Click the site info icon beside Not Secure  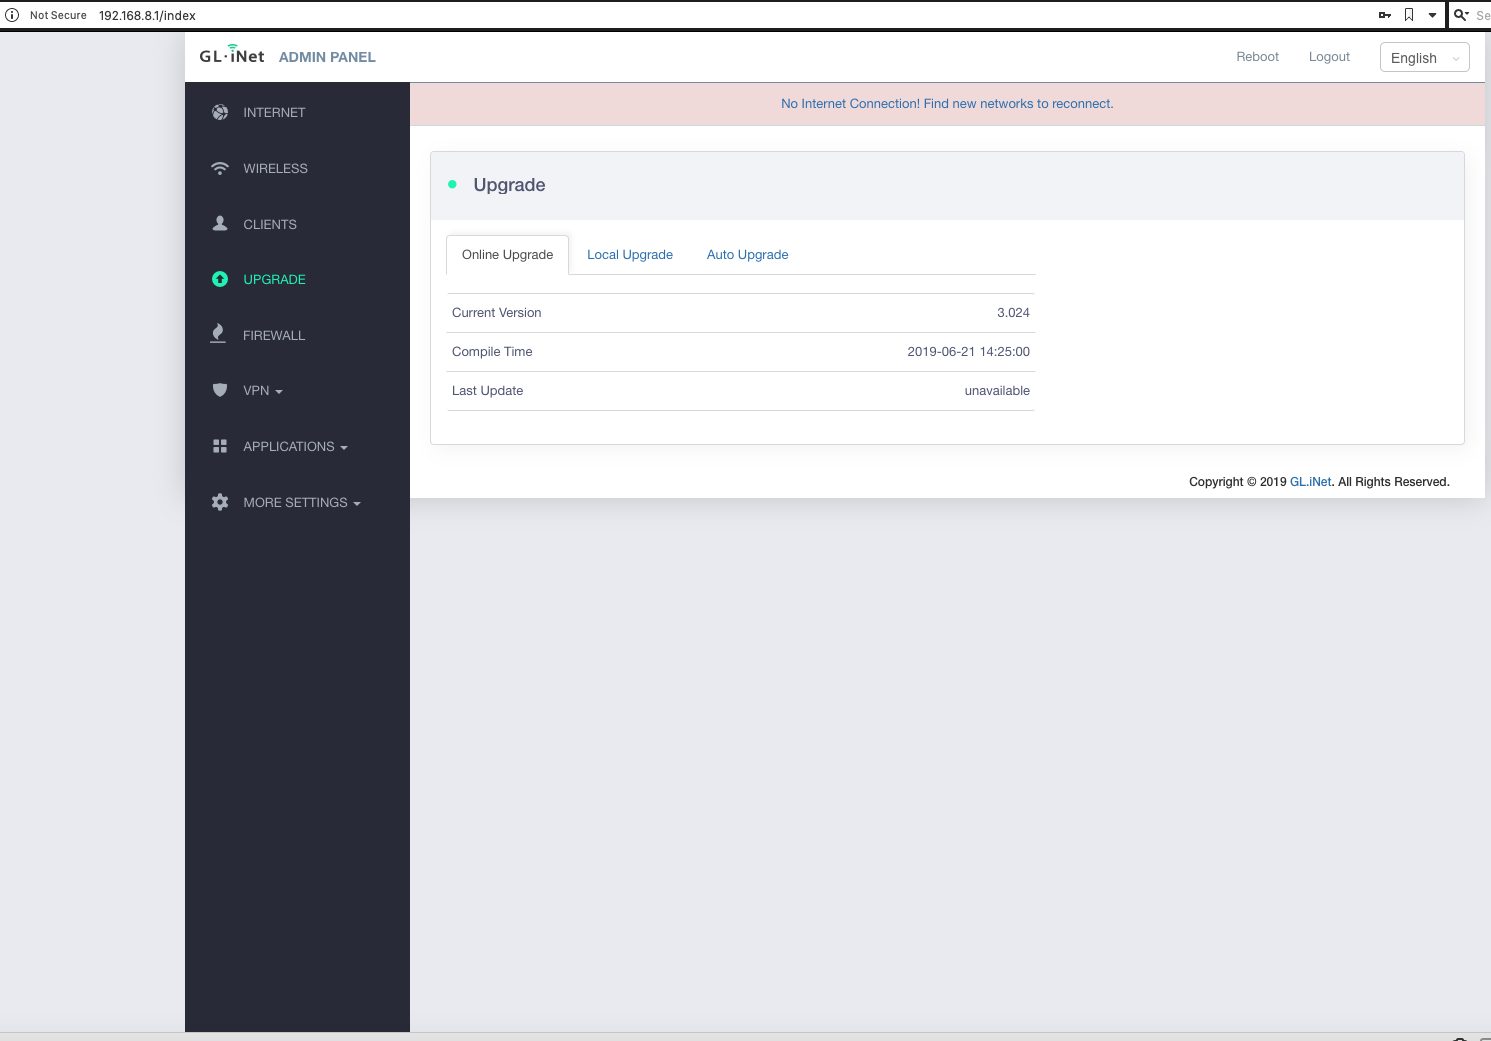point(13,15)
